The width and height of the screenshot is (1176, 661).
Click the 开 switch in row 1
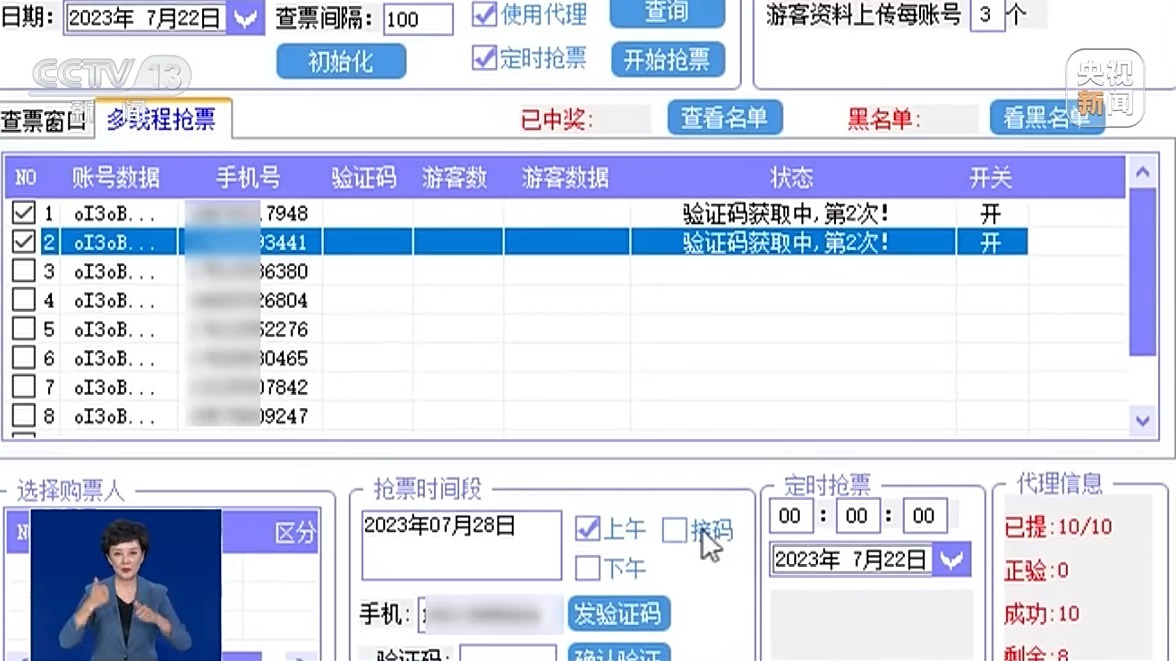[990, 213]
